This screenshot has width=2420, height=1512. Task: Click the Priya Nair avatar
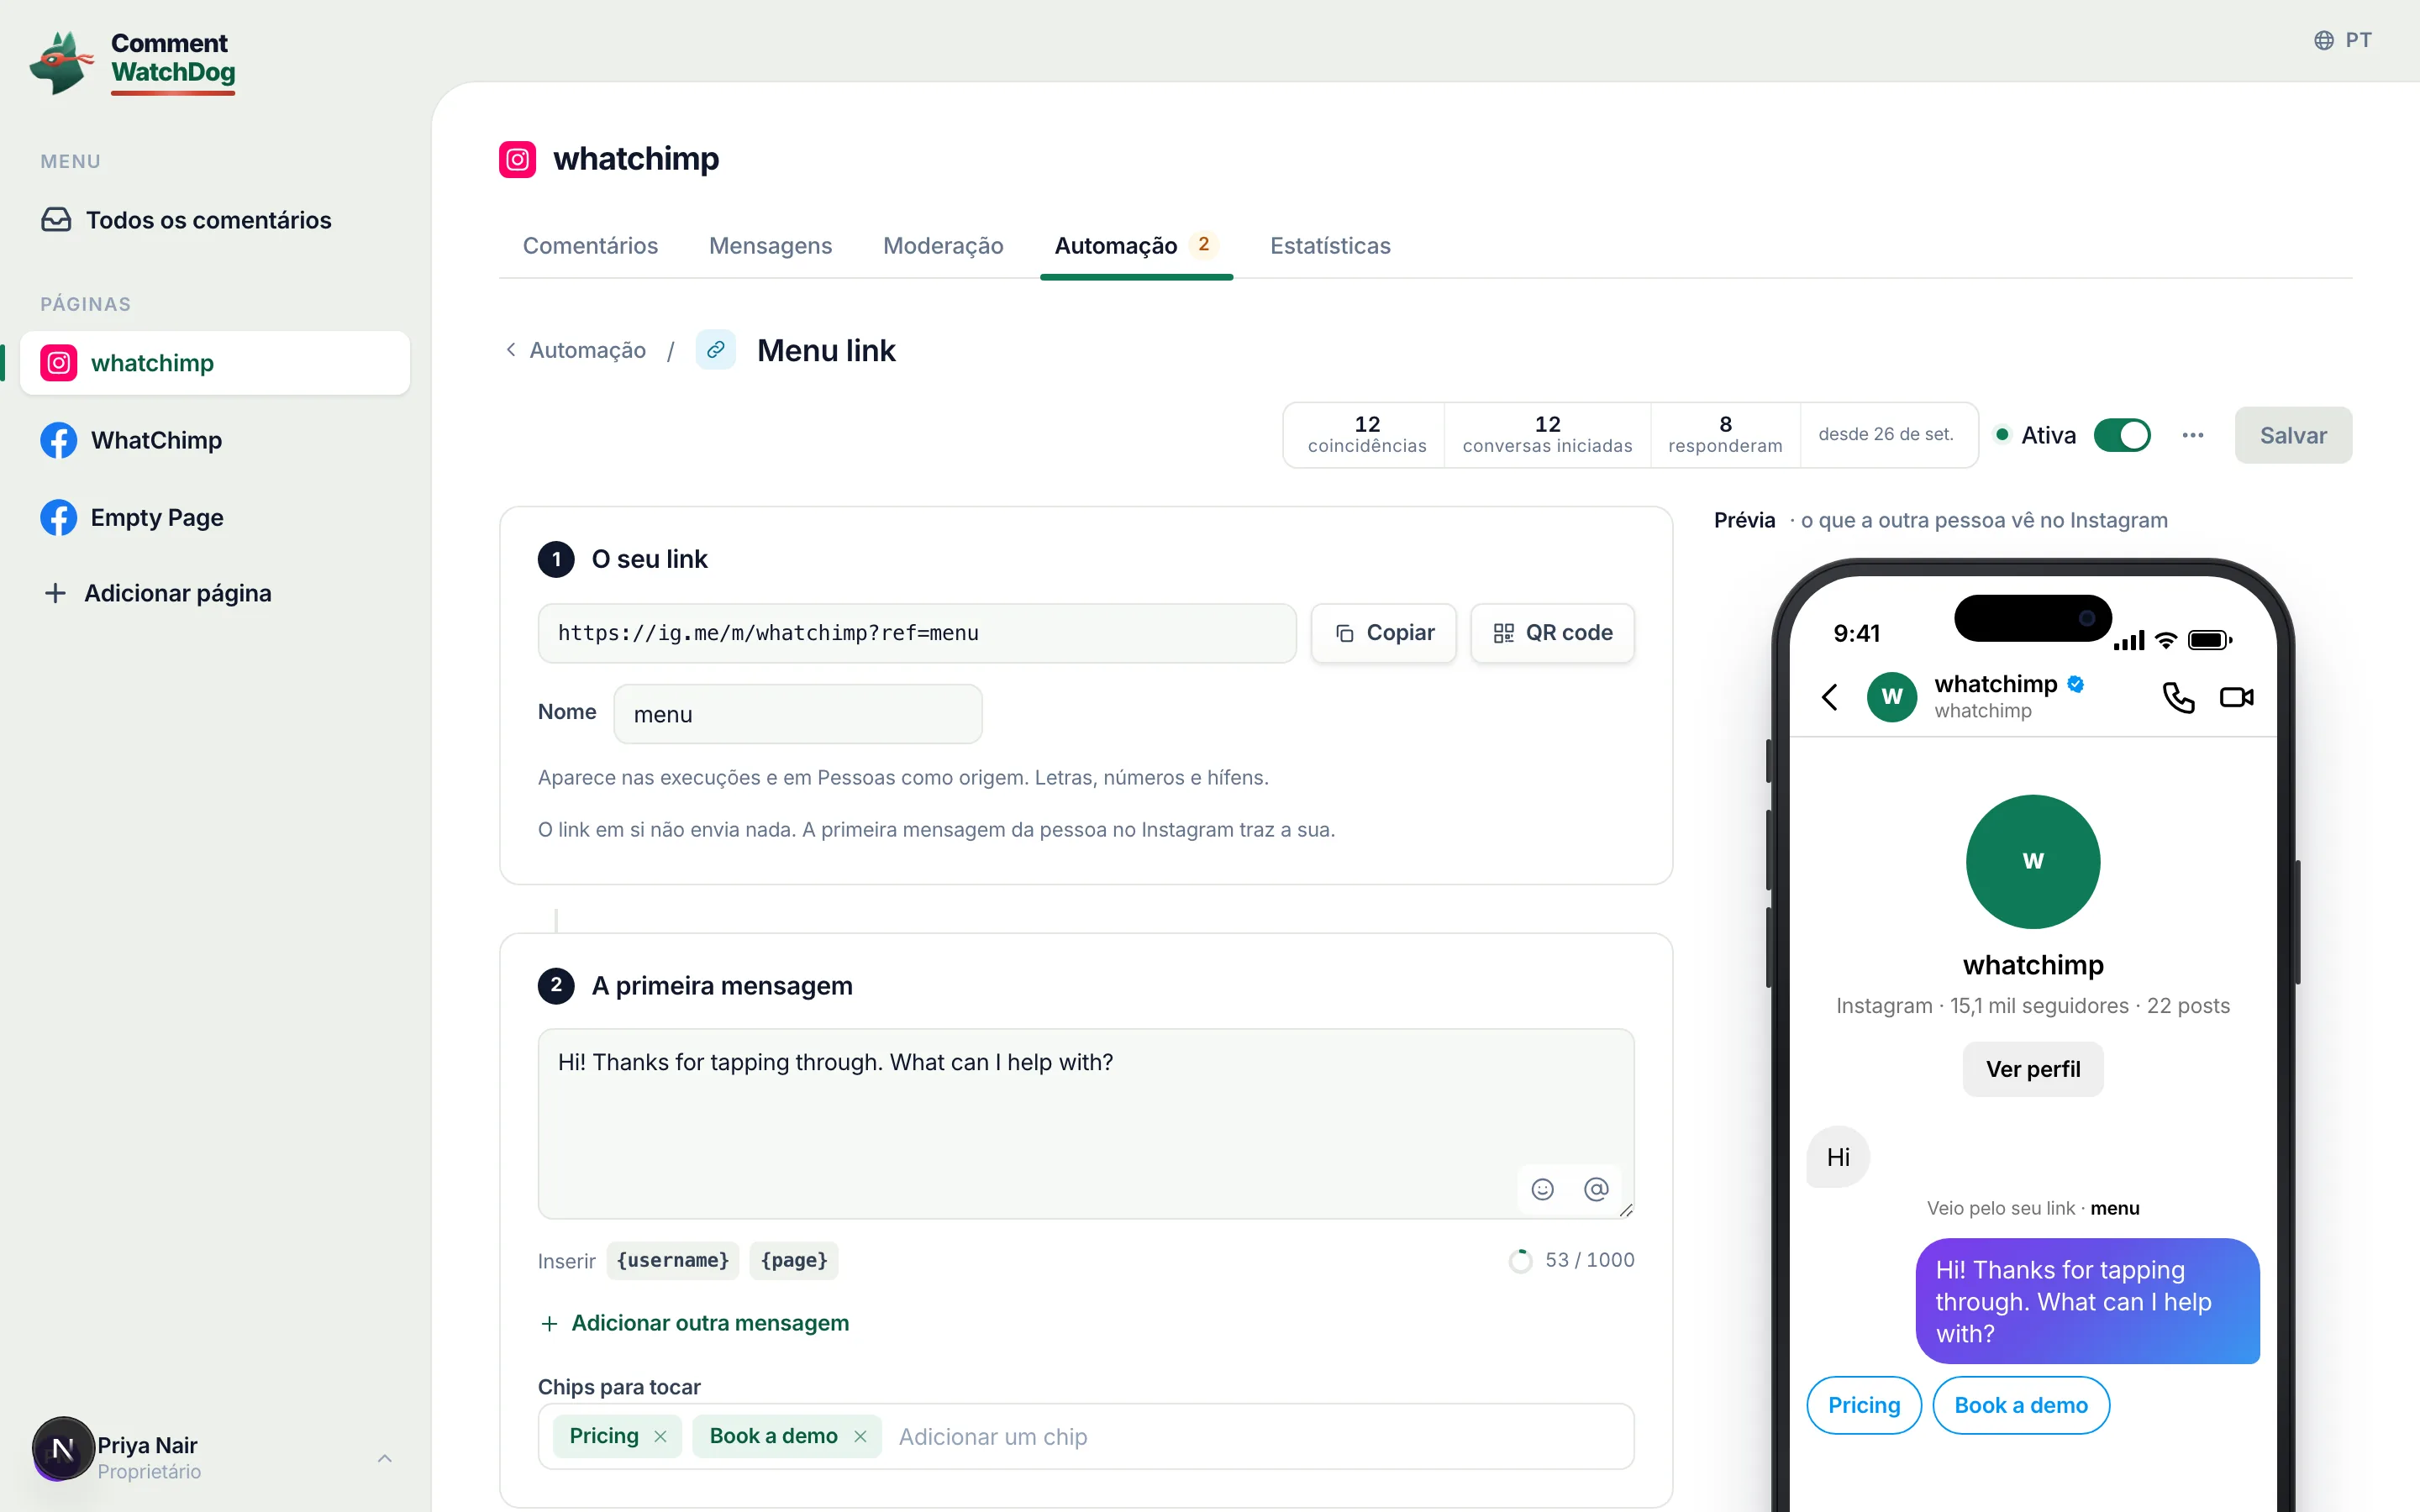tap(63, 1448)
